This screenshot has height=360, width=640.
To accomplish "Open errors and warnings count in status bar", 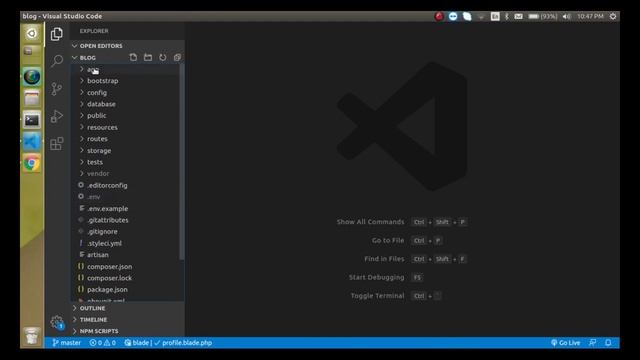I will pyautogui.click(x=102, y=343).
